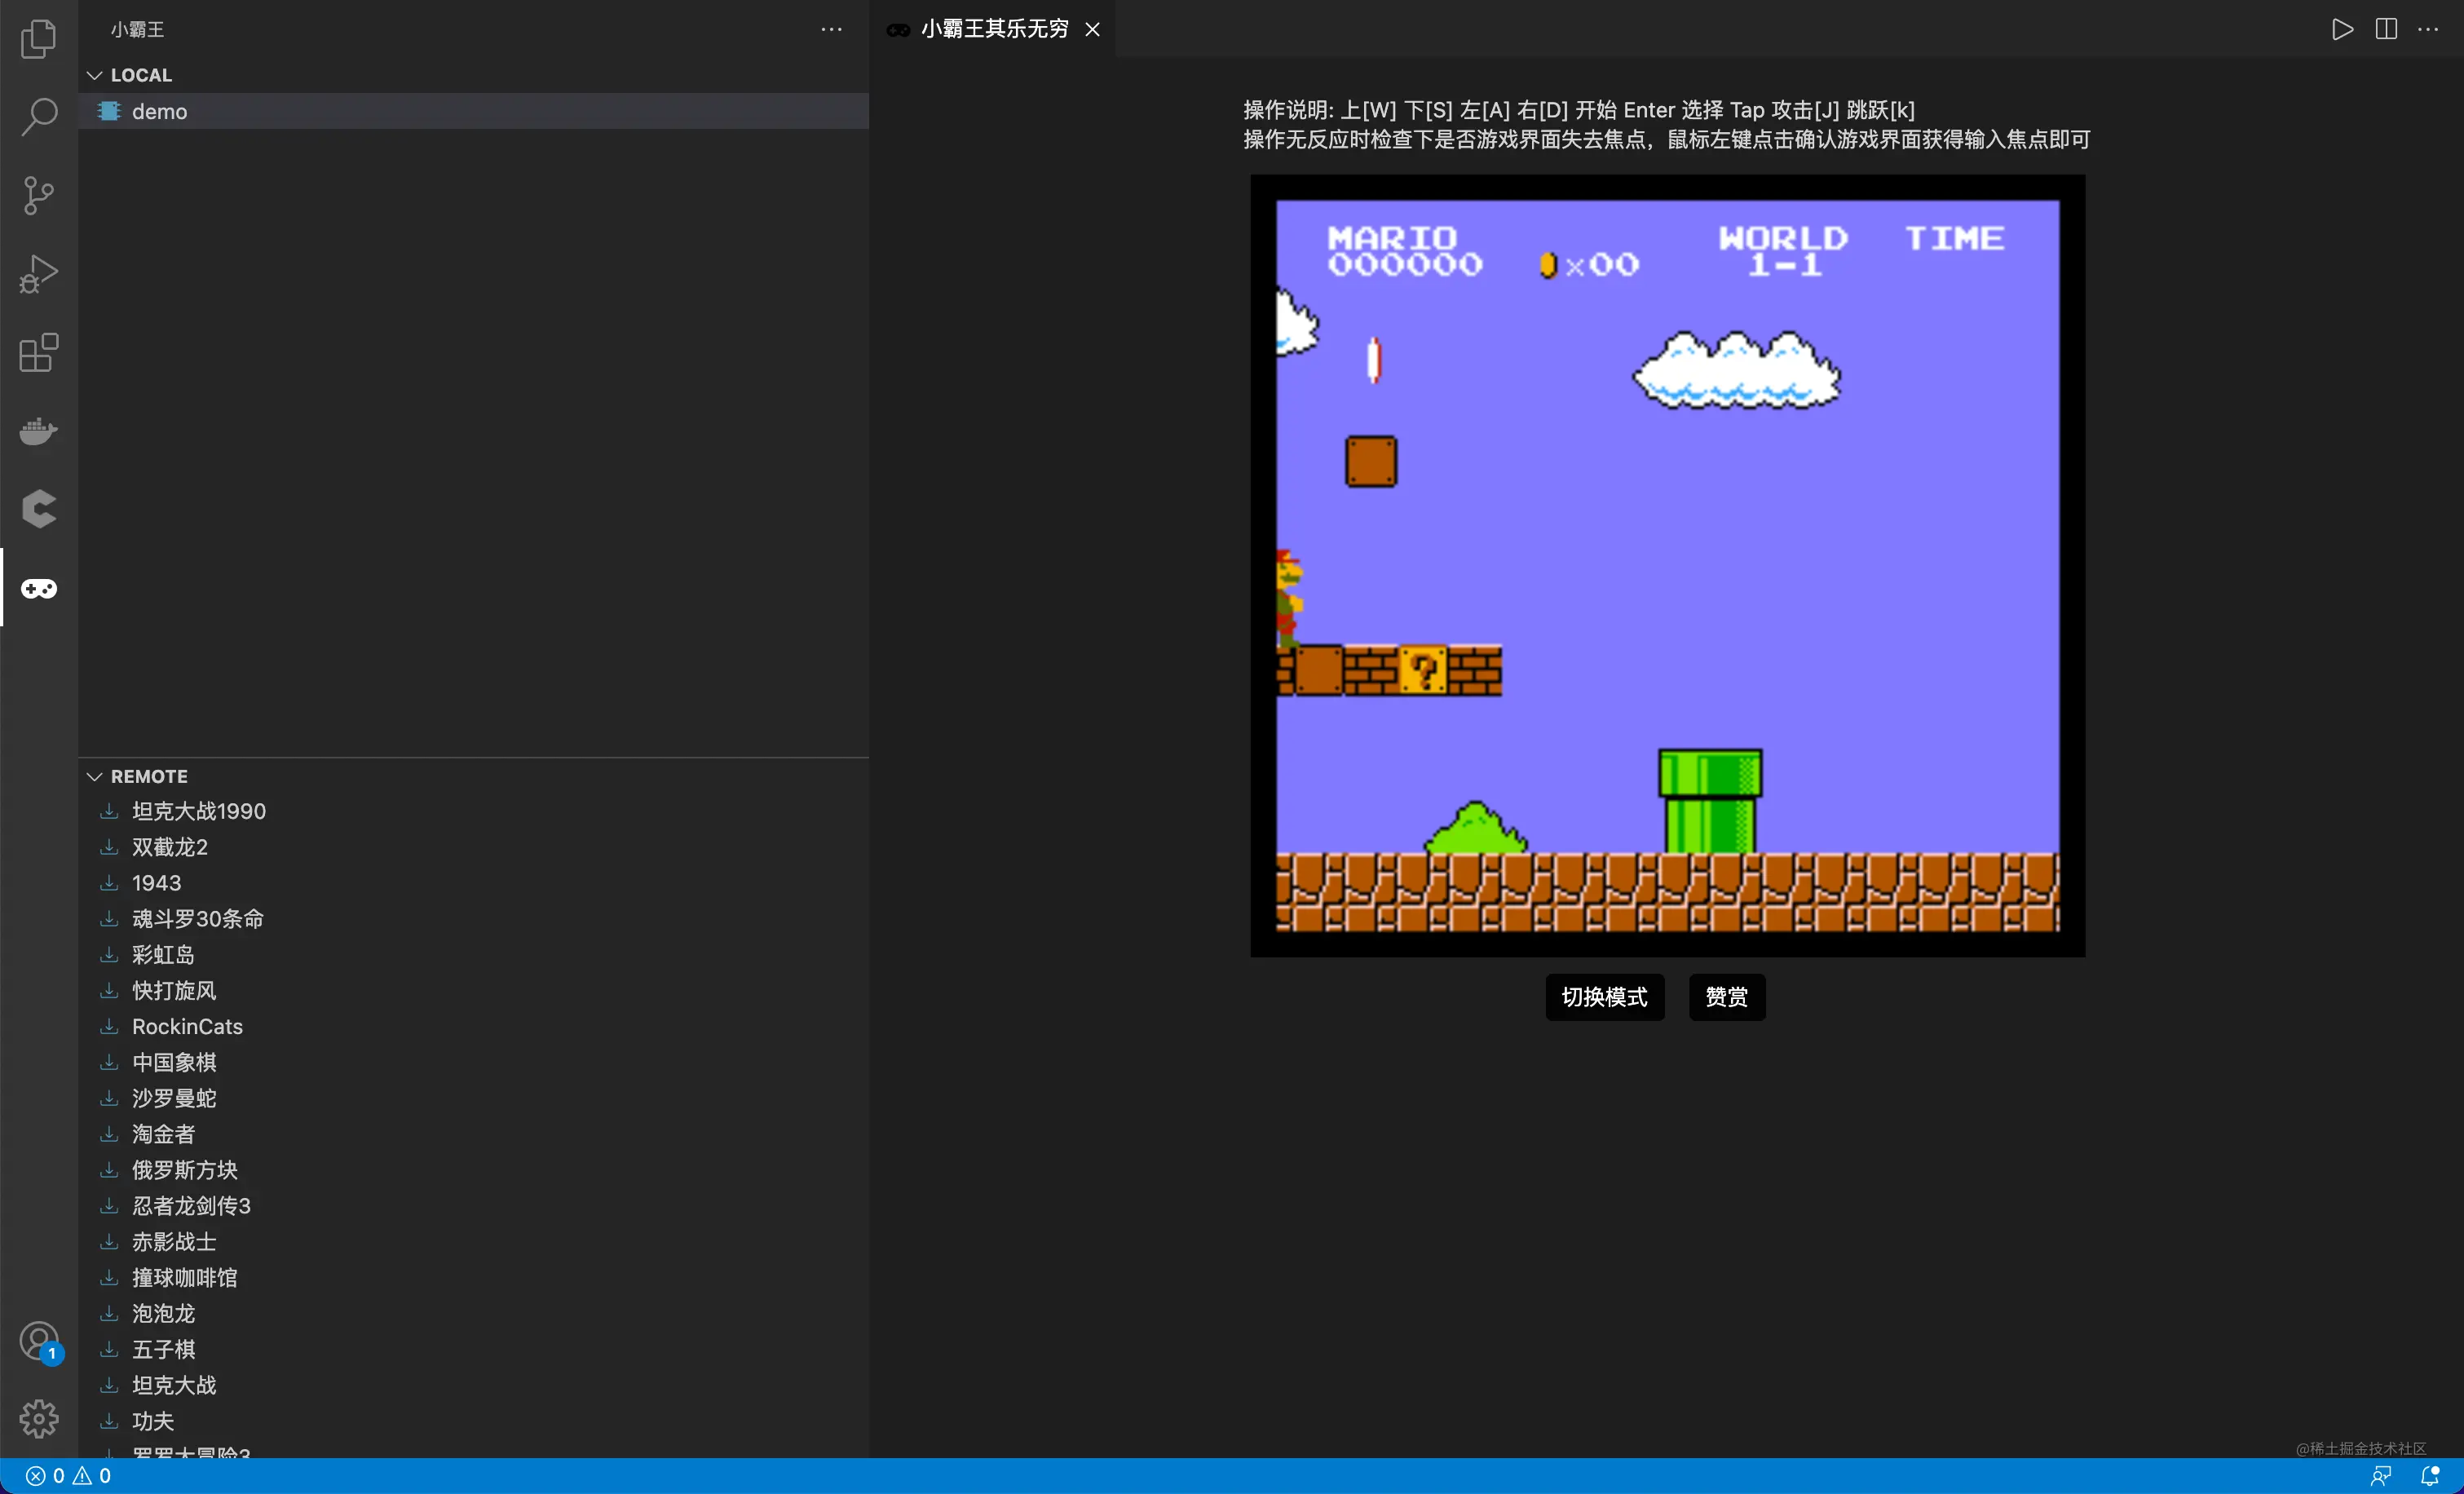Open the Docker whale icon view
The image size is (2464, 1494).
click(38, 431)
